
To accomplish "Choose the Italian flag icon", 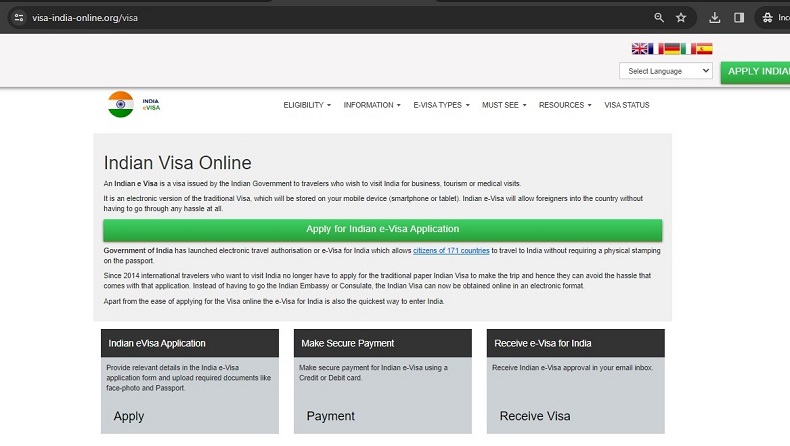I will [688, 48].
